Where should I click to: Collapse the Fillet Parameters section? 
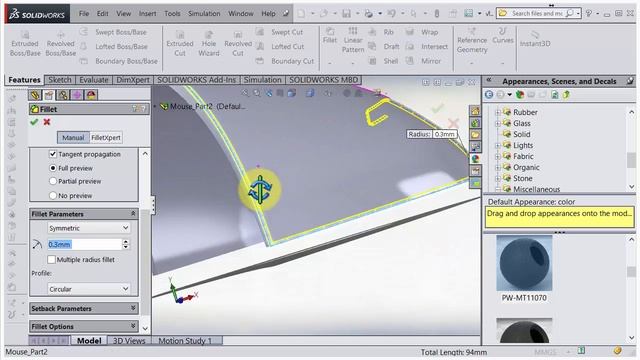(x=133, y=213)
